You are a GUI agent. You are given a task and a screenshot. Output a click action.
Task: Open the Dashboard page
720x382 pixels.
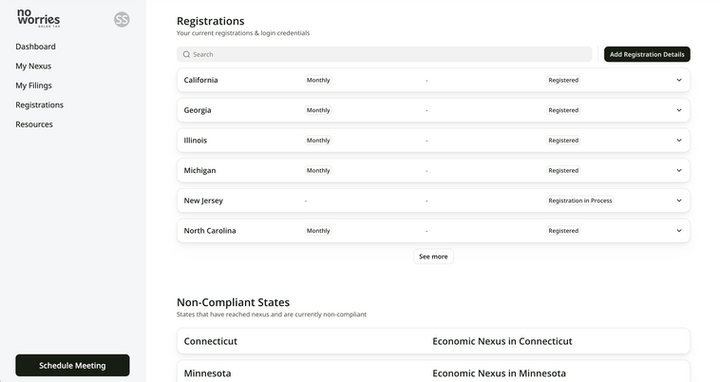(35, 46)
